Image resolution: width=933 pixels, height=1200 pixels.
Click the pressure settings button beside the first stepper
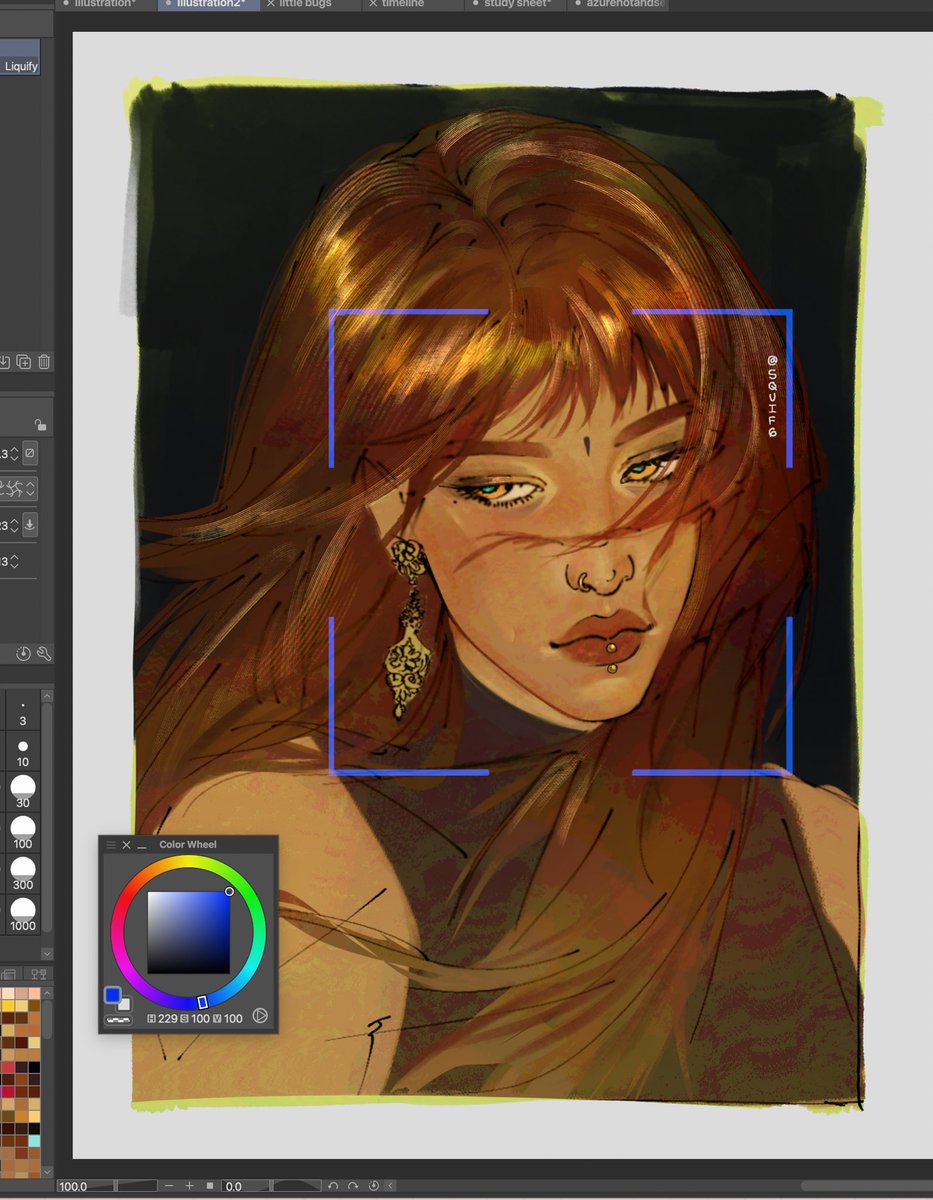coord(30,453)
